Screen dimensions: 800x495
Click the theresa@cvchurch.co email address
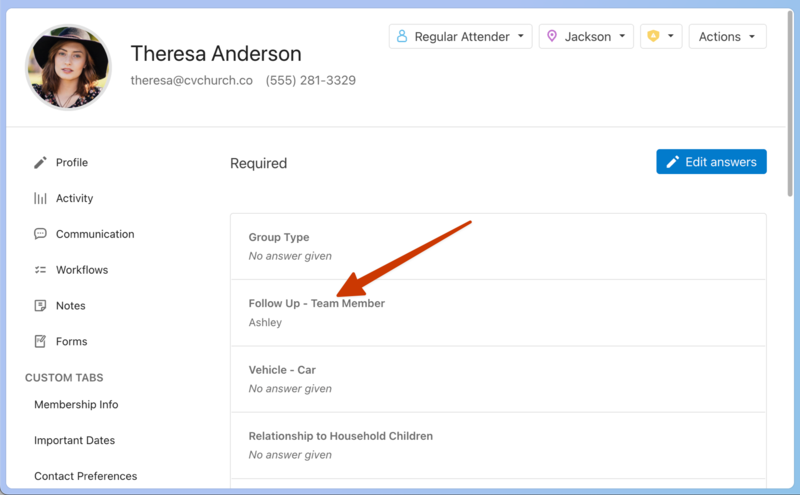pyautogui.click(x=191, y=80)
